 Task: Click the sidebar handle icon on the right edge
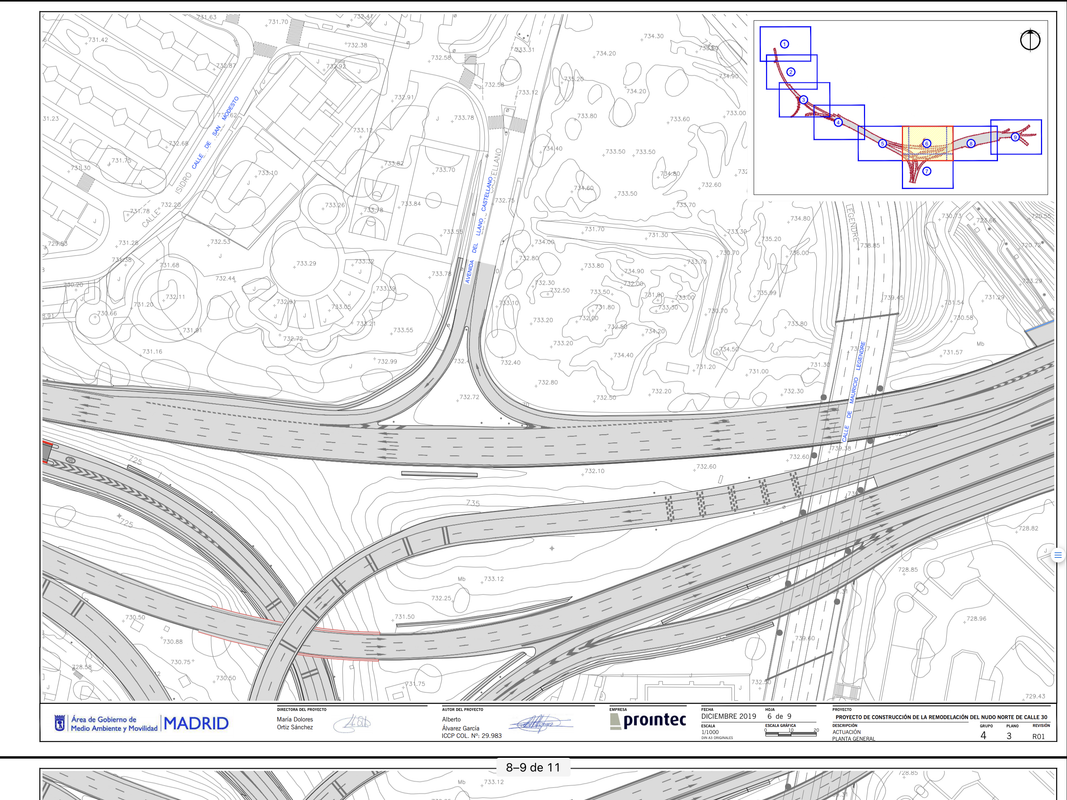(x=1058, y=555)
